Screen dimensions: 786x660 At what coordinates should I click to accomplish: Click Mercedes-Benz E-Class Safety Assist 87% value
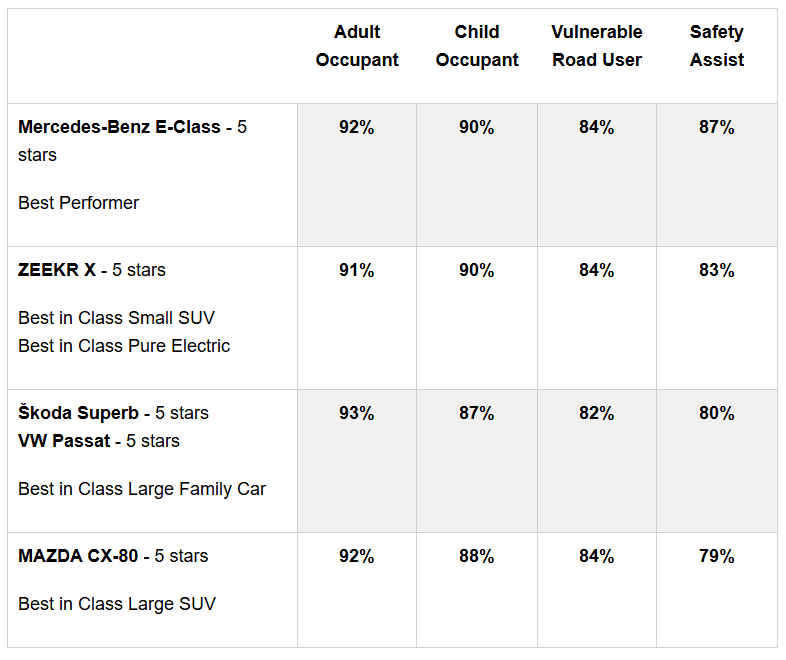point(717,127)
